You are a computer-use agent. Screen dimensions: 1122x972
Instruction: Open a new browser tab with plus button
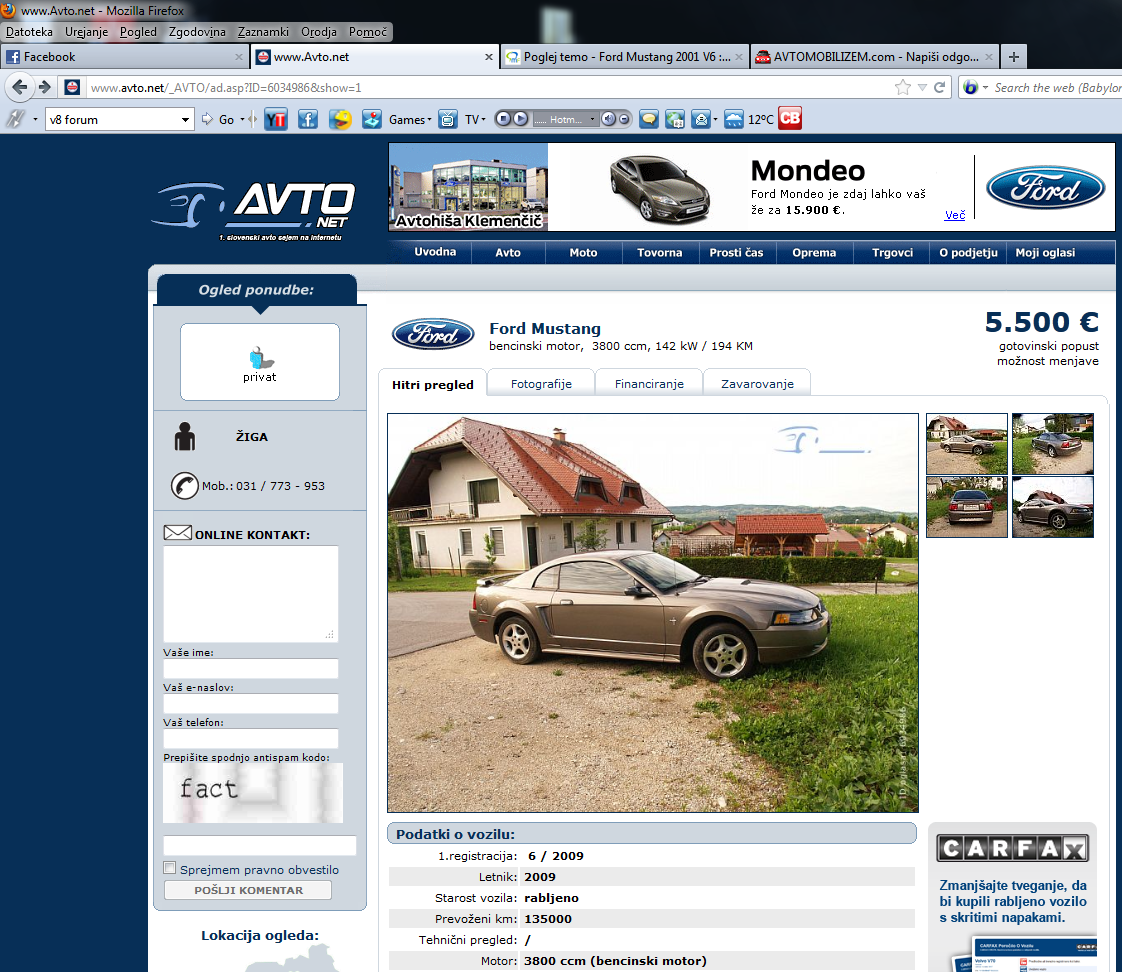(x=1014, y=57)
